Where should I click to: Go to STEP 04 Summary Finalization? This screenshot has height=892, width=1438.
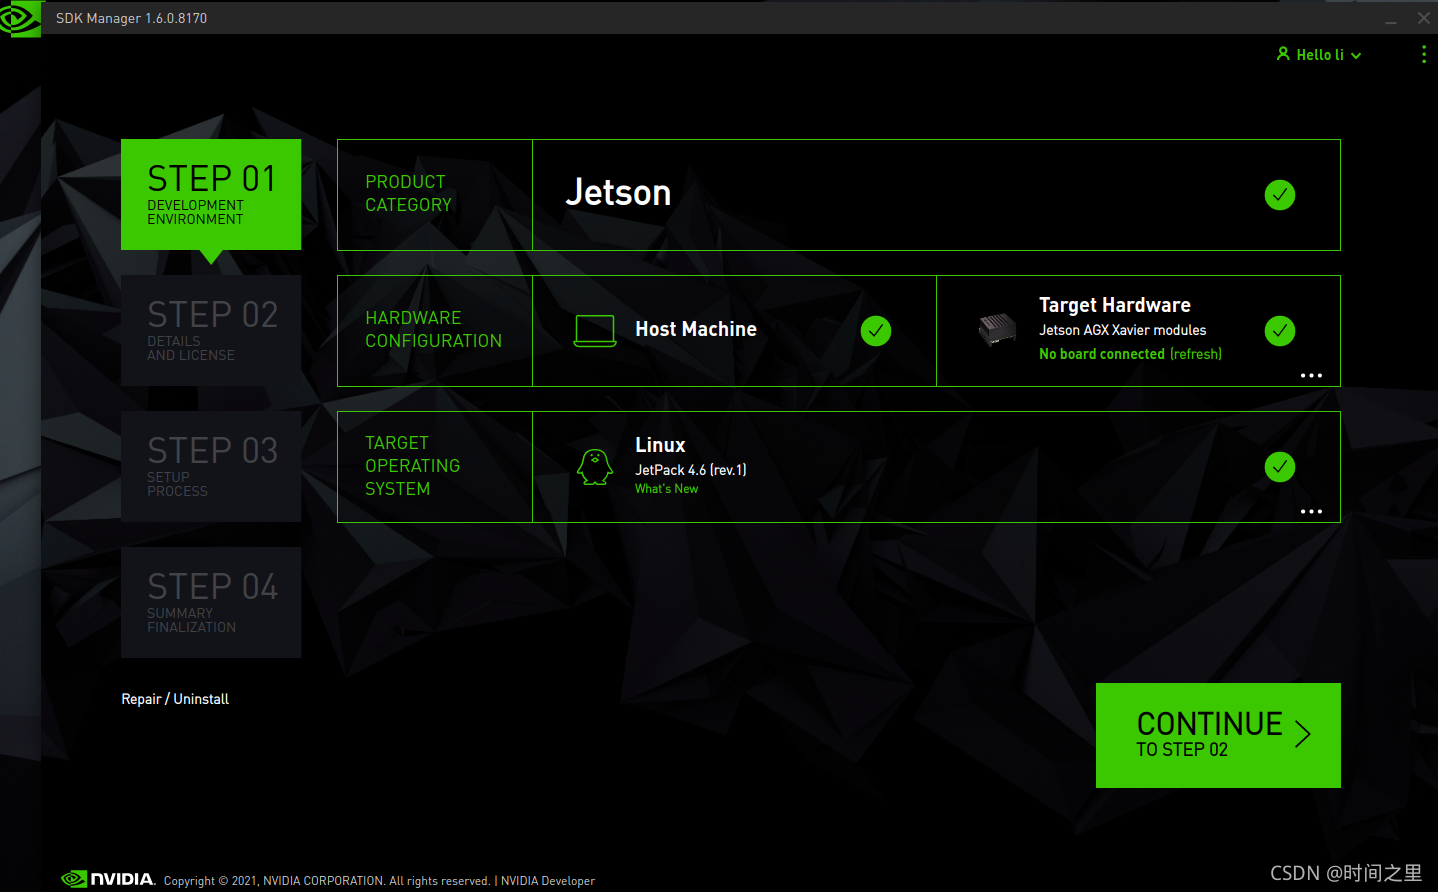pyautogui.click(x=211, y=602)
